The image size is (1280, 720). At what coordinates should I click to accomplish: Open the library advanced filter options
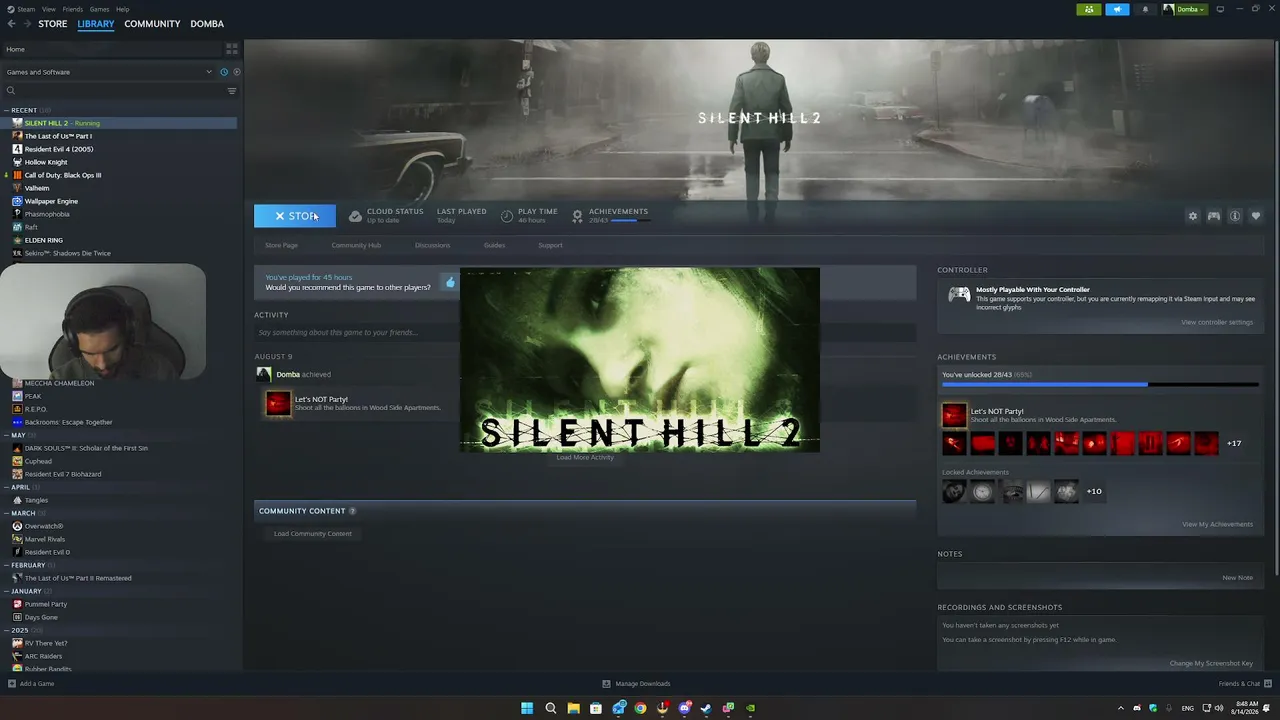(x=232, y=91)
